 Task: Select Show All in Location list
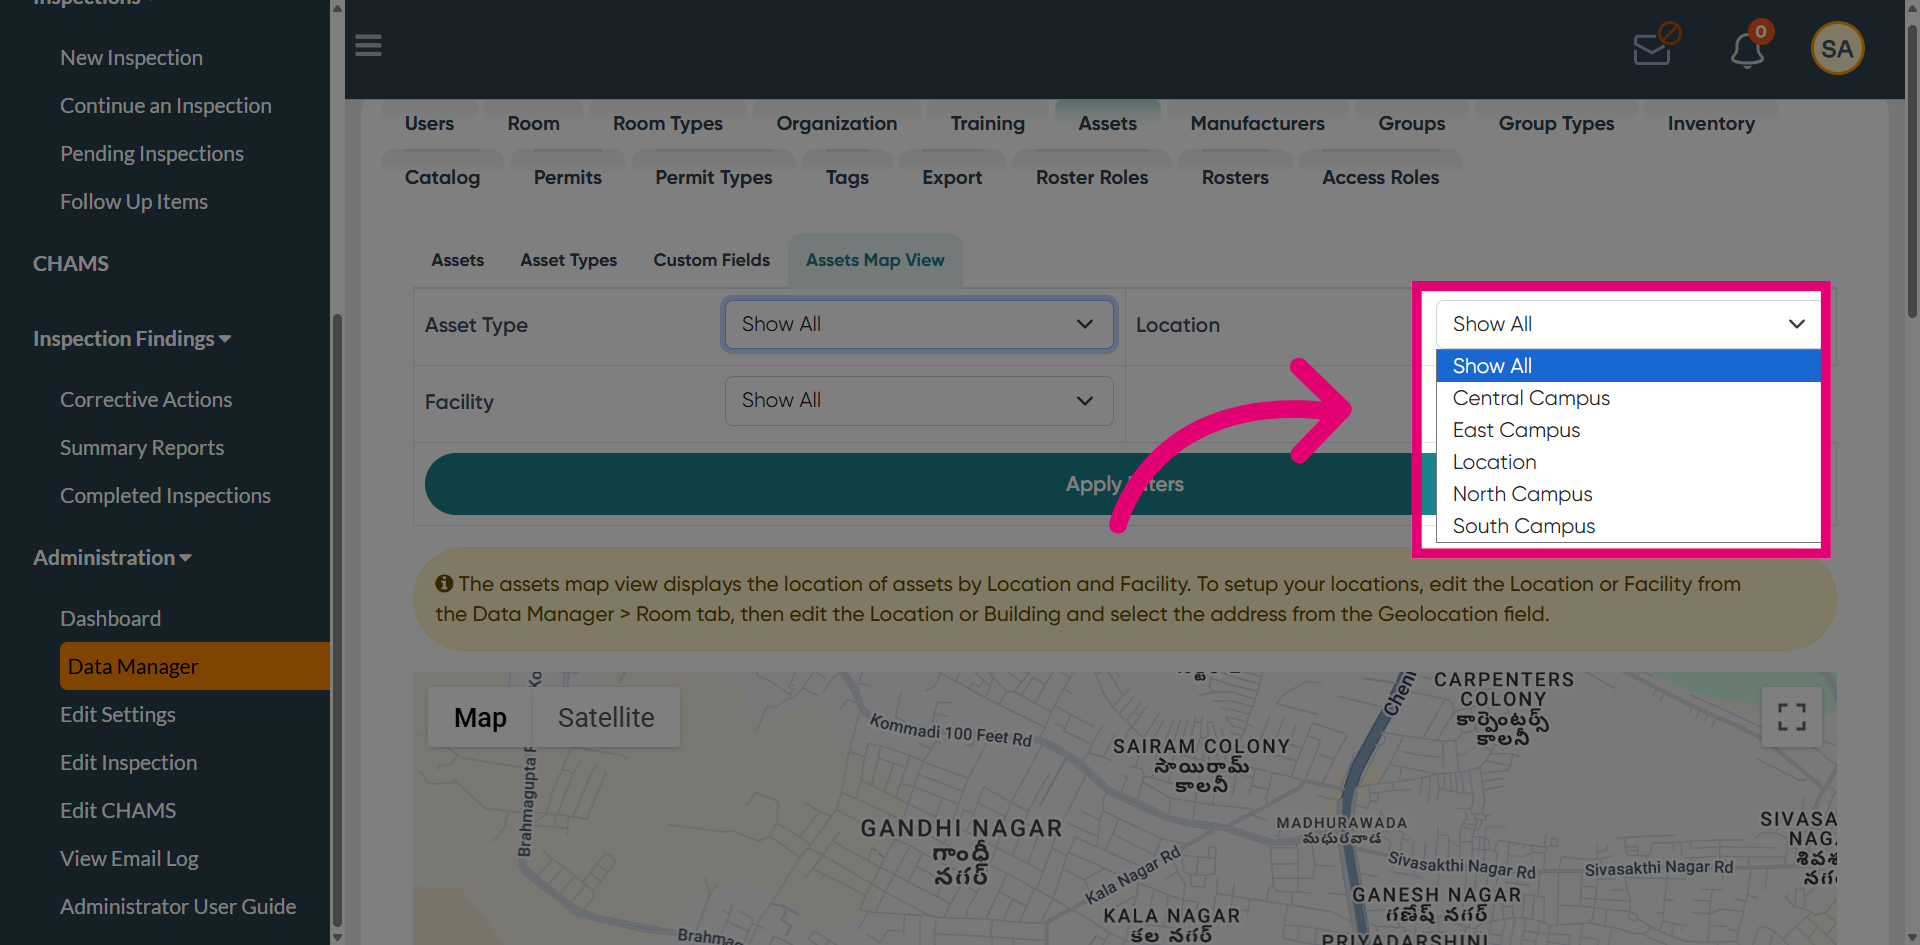[x=1628, y=366]
